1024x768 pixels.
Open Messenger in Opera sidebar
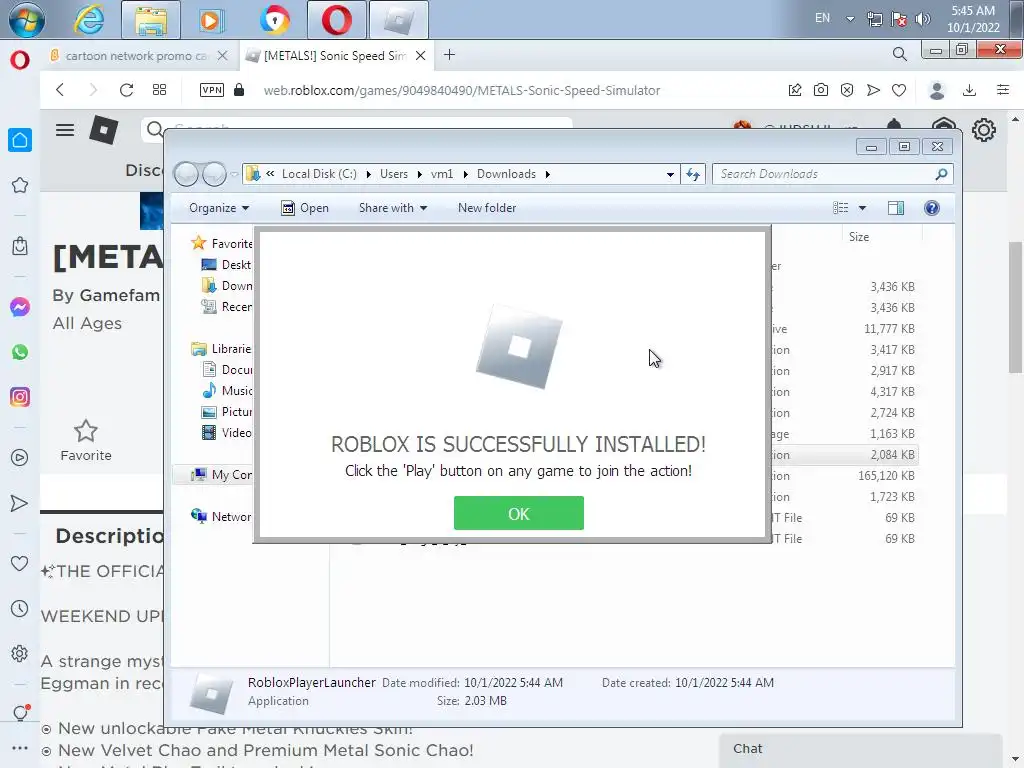(20, 307)
